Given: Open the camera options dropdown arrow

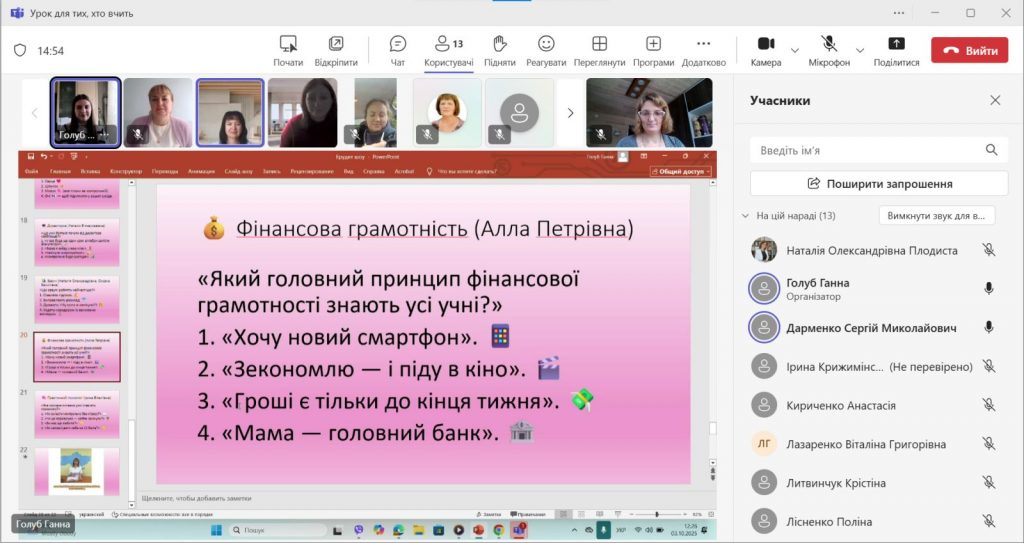Looking at the screenshot, I should [x=795, y=50].
